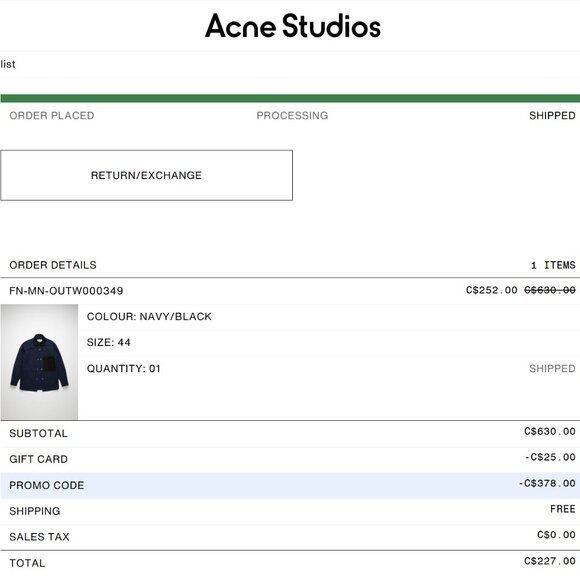Open the navy jacket product thumbnail

[39, 362]
